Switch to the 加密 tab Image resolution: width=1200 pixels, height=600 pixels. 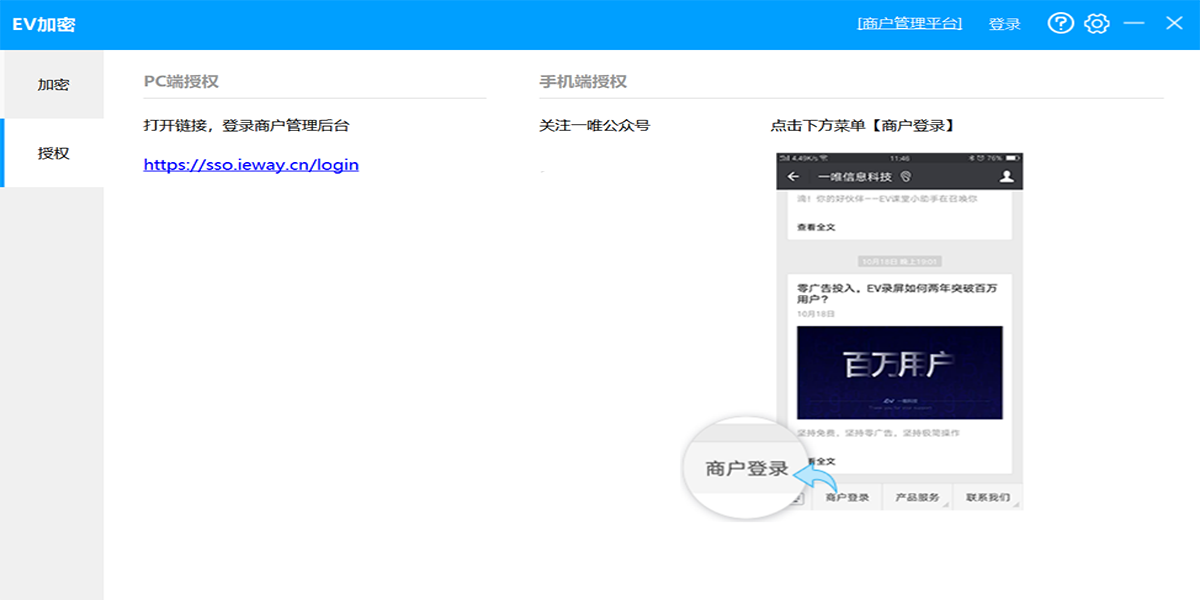coord(52,84)
